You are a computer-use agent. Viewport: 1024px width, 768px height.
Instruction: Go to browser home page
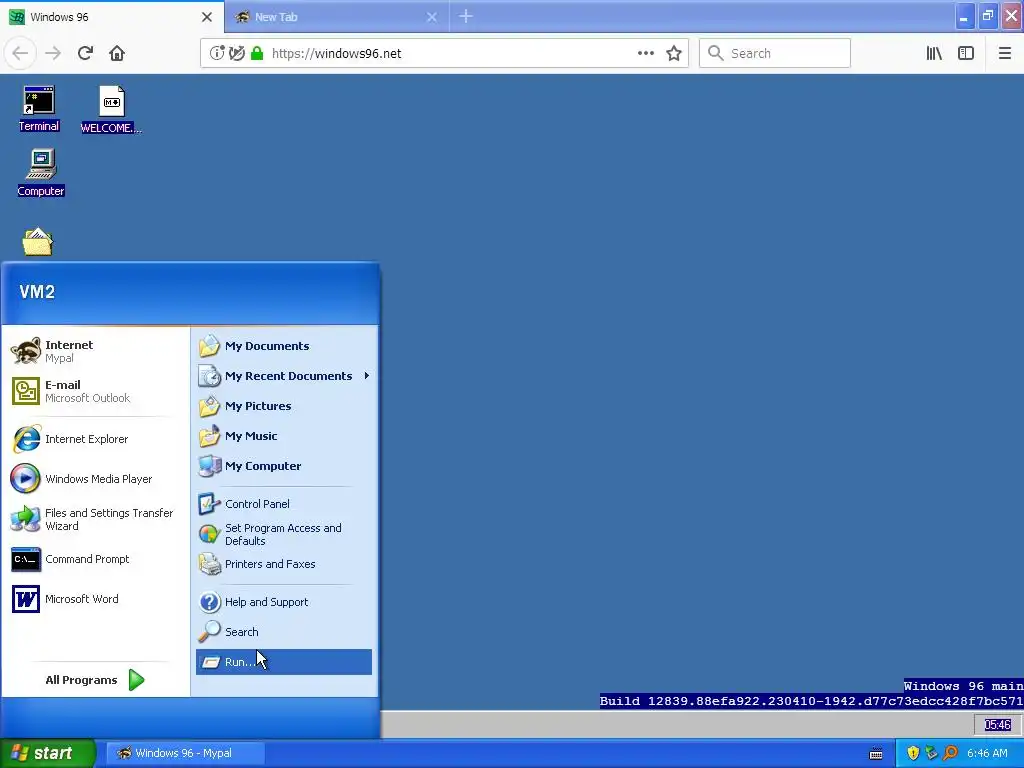pyautogui.click(x=117, y=53)
